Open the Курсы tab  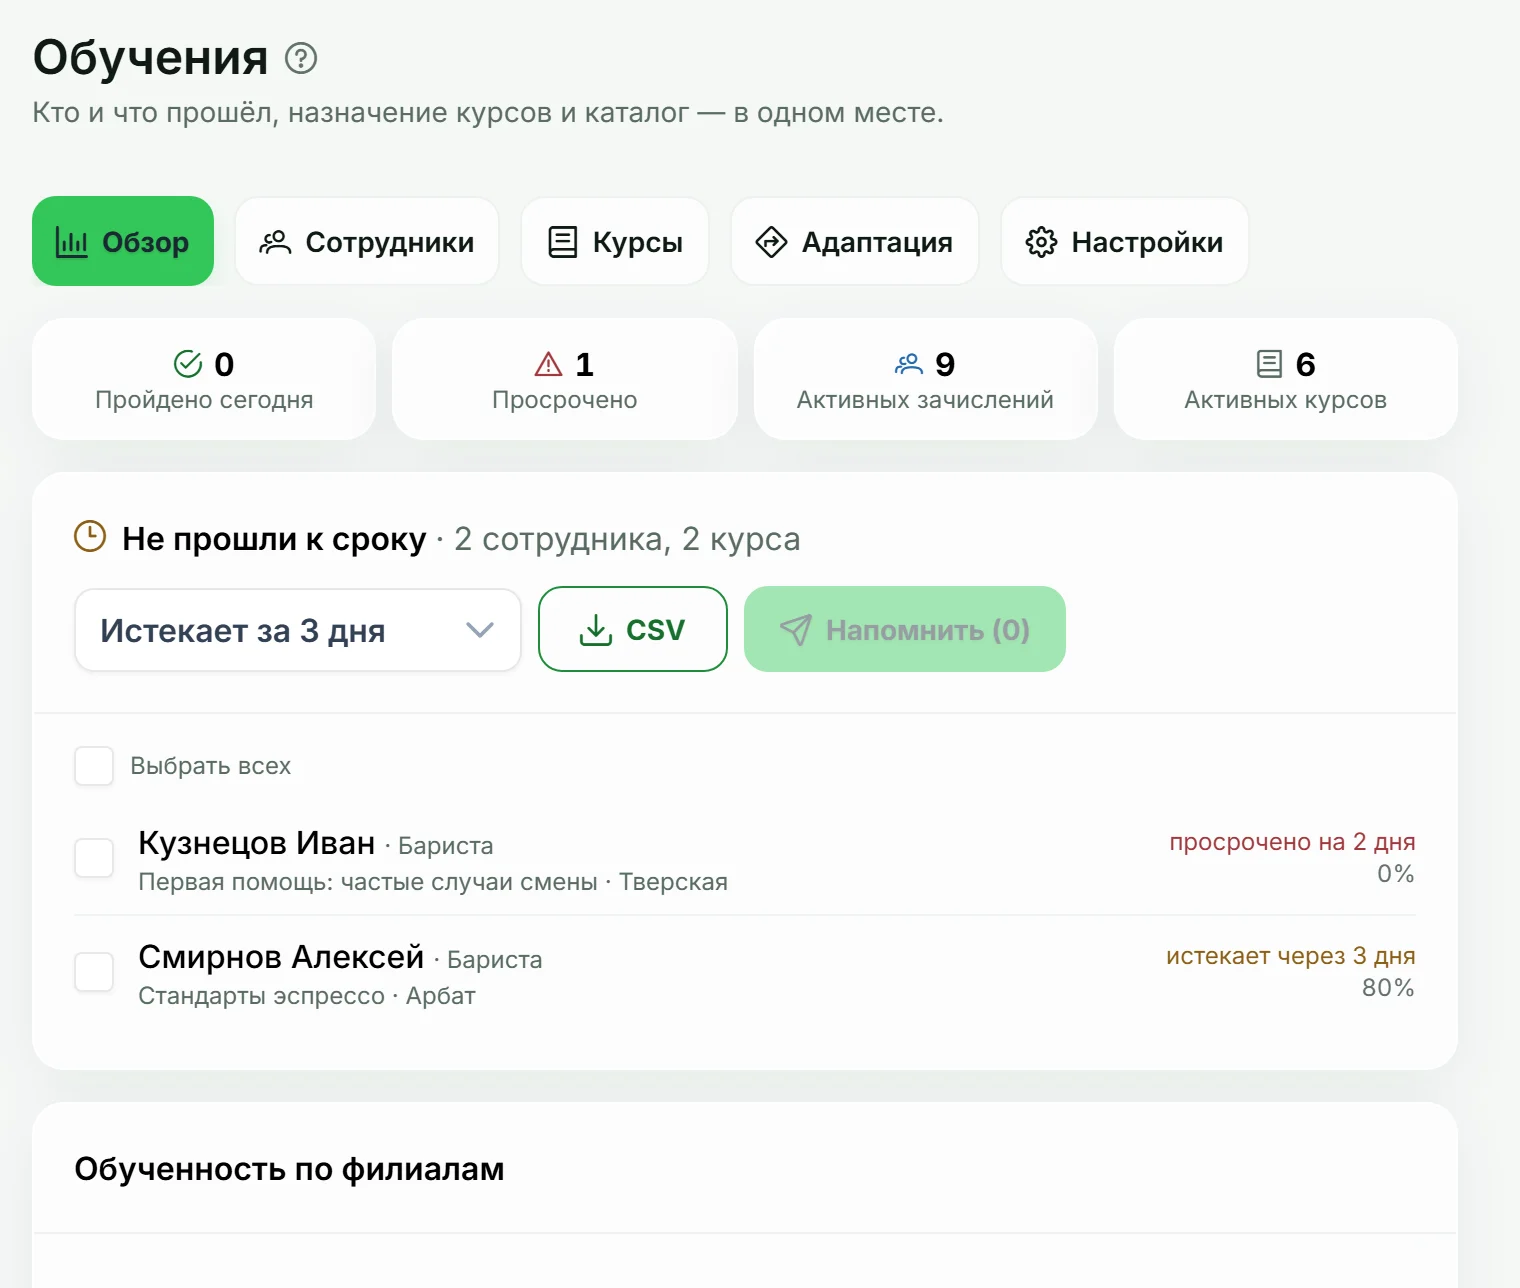[615, 242]
